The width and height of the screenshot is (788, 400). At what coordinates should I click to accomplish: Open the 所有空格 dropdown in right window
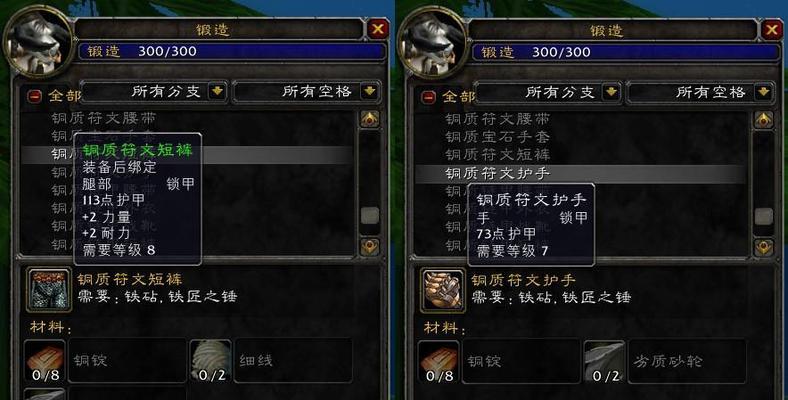(764, 92)
